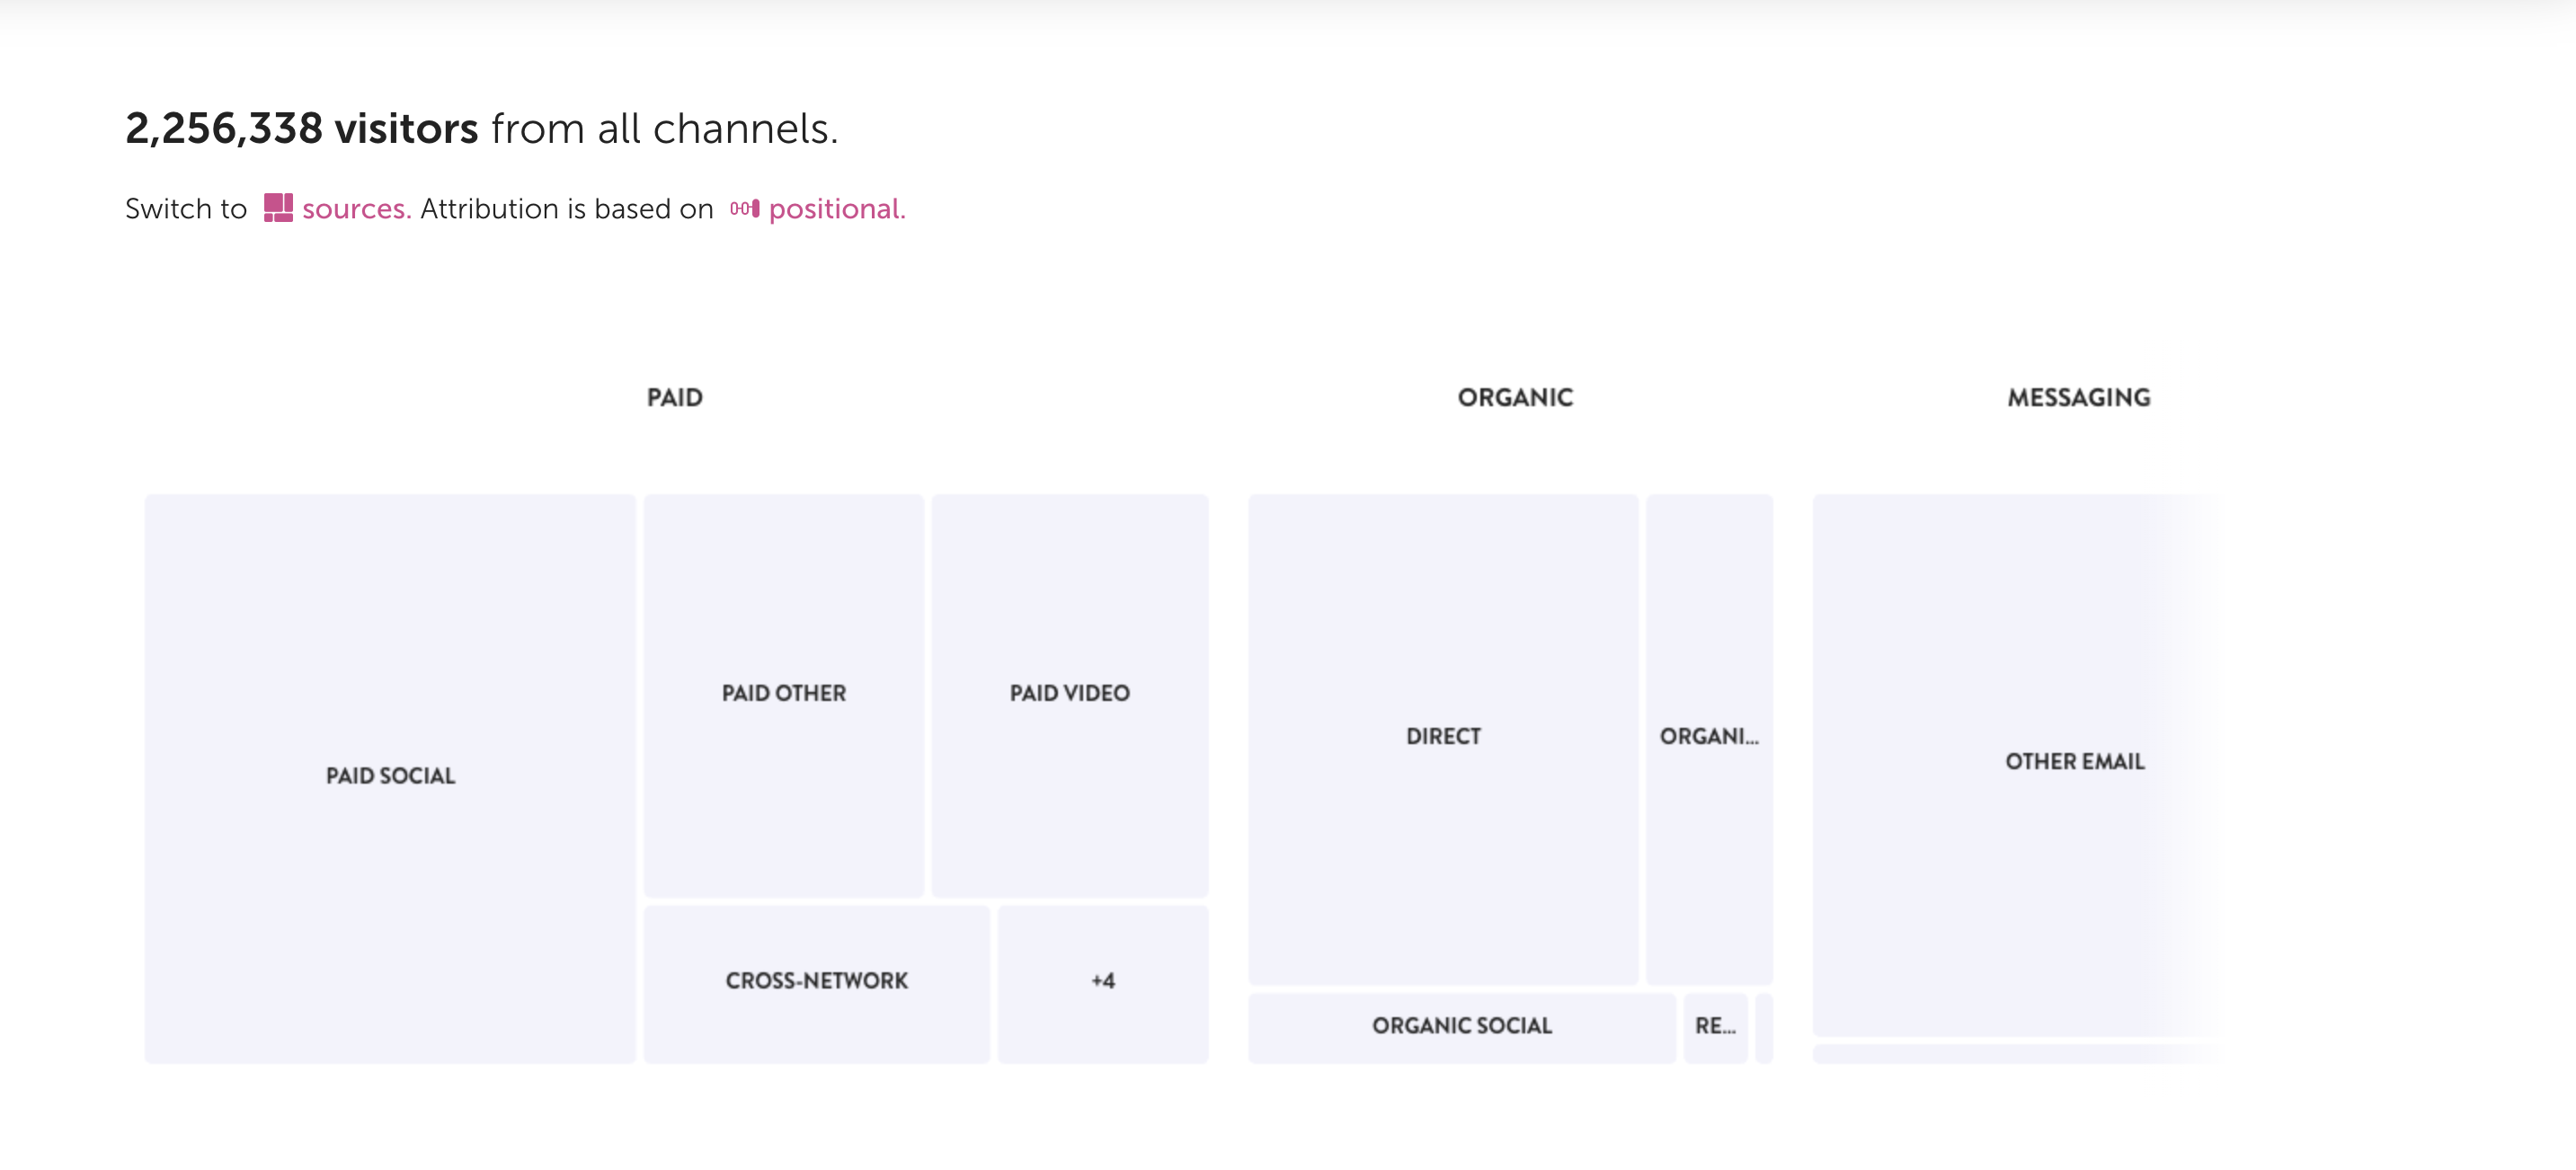Click the sources treemap icon
The height and width of the screenshot is (1170, 2576).
[x=278, y=208]
